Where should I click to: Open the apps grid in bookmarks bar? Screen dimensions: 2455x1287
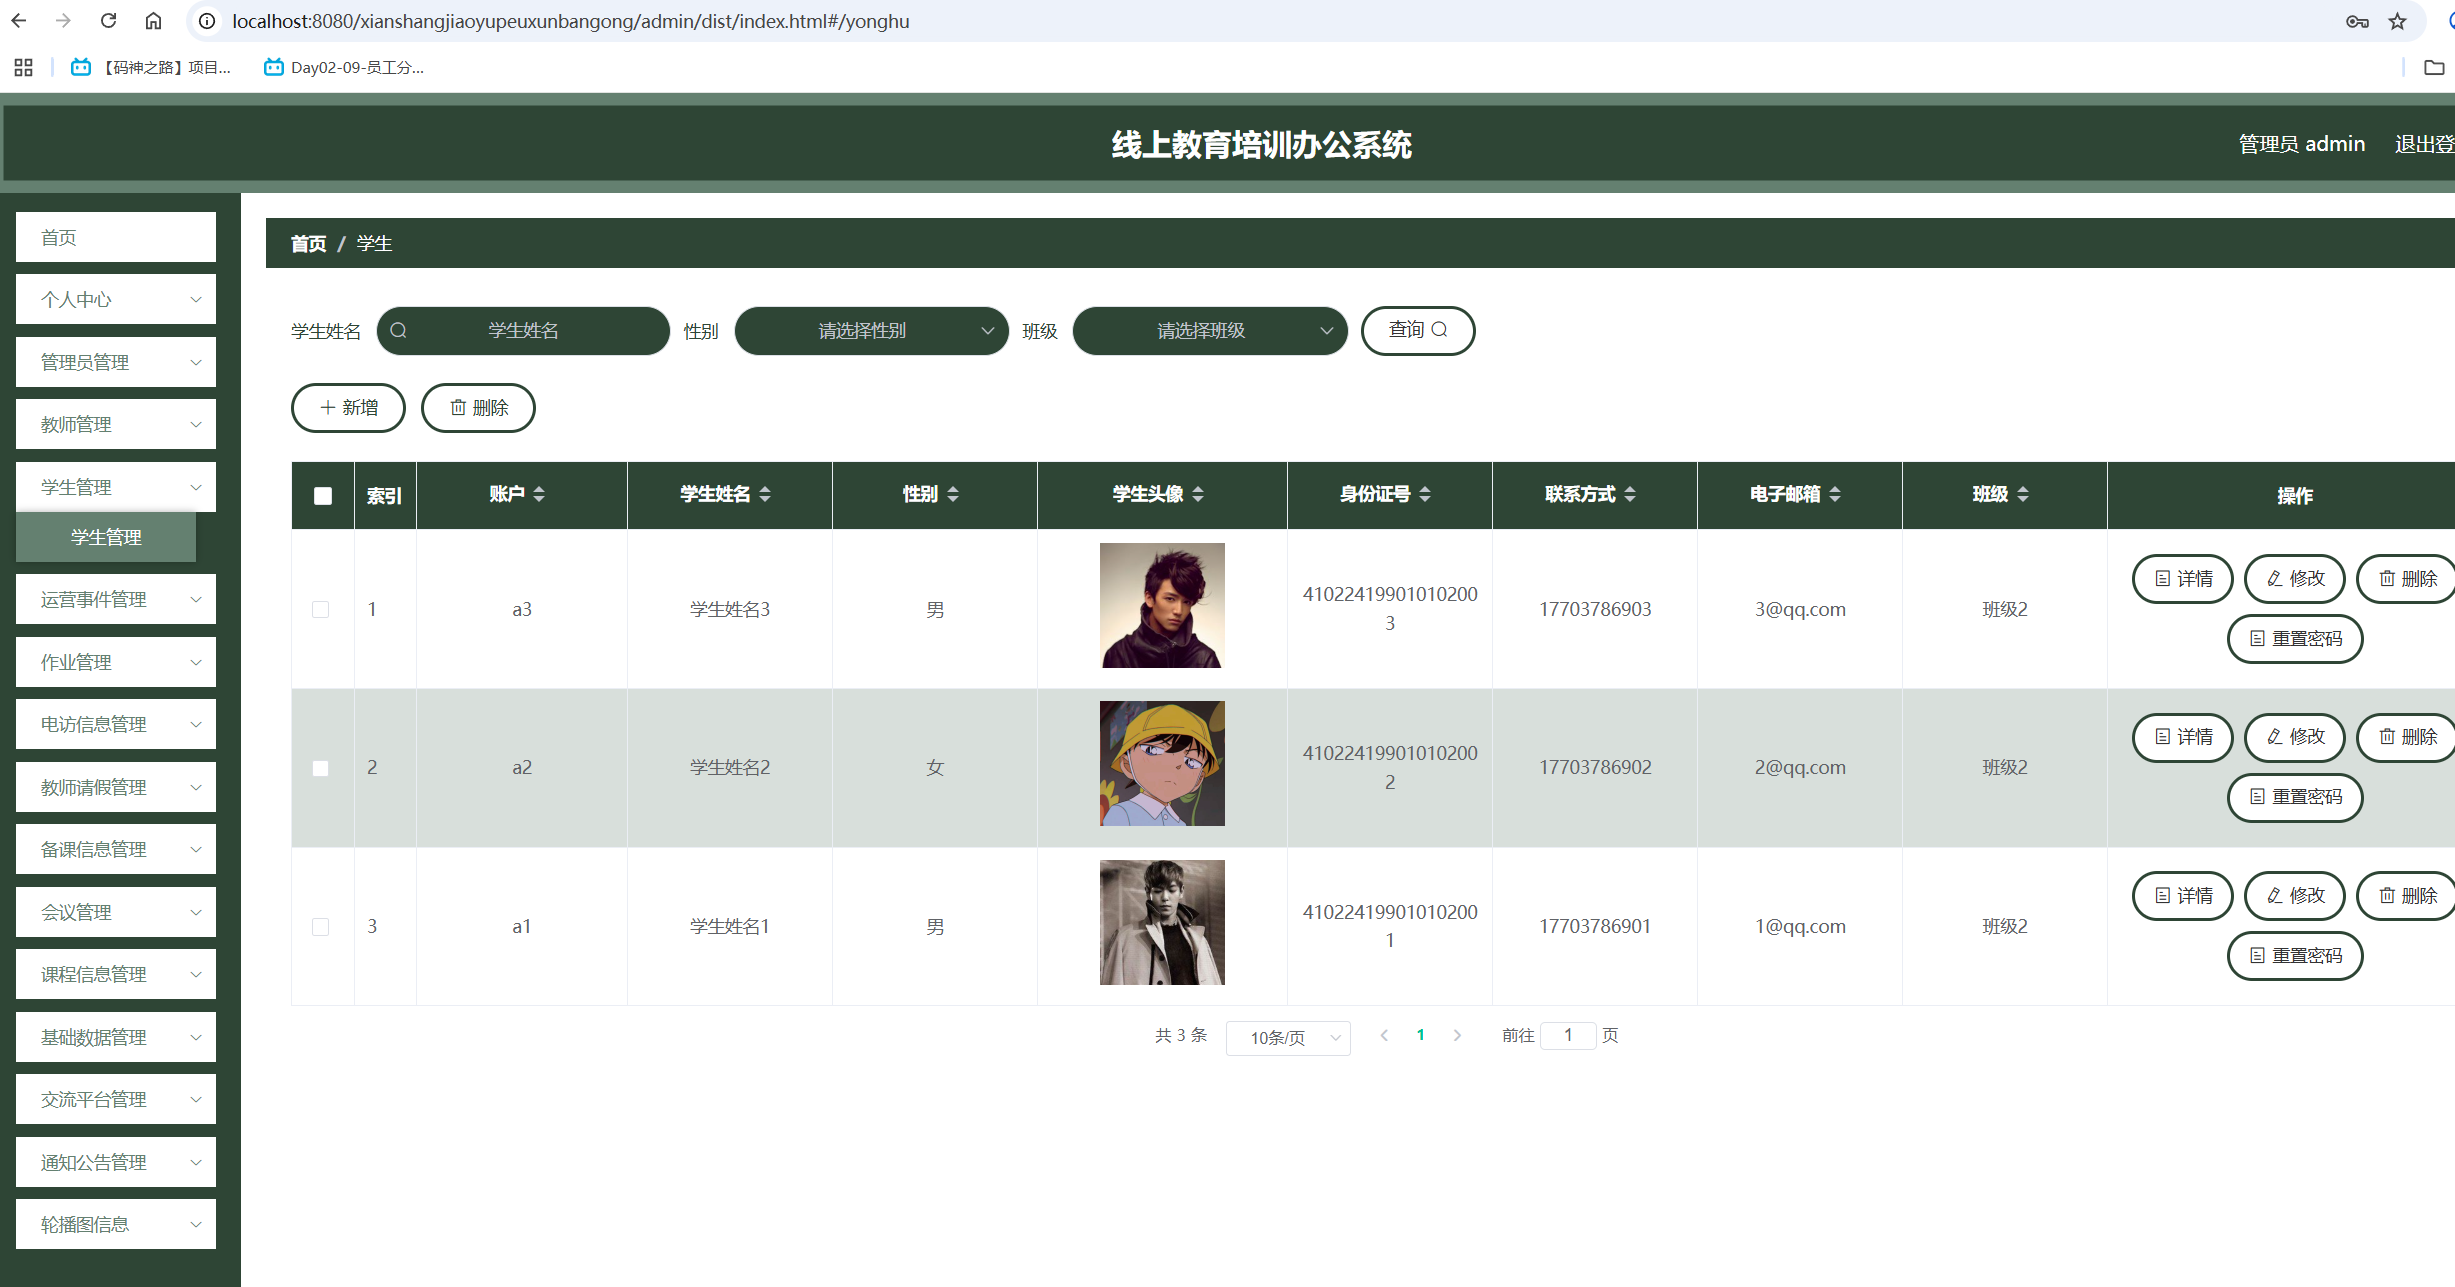click(24, 67)
